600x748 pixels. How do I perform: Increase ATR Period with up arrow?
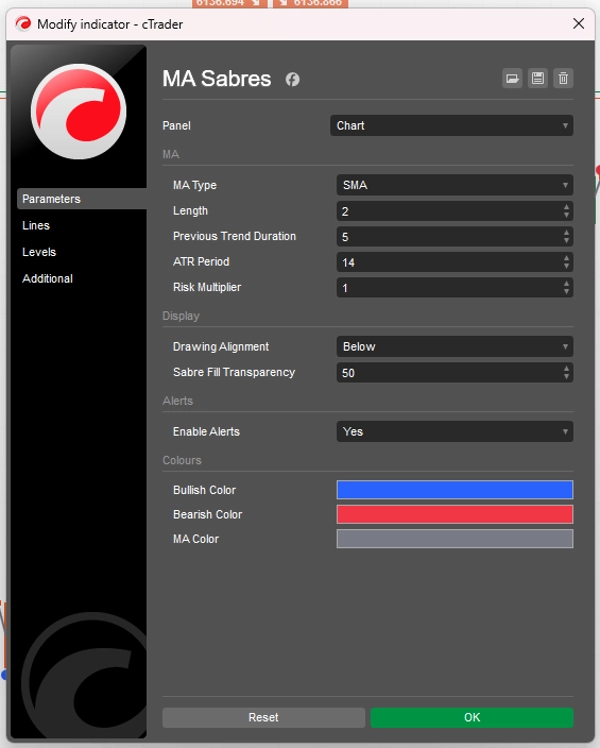(566, 258)
